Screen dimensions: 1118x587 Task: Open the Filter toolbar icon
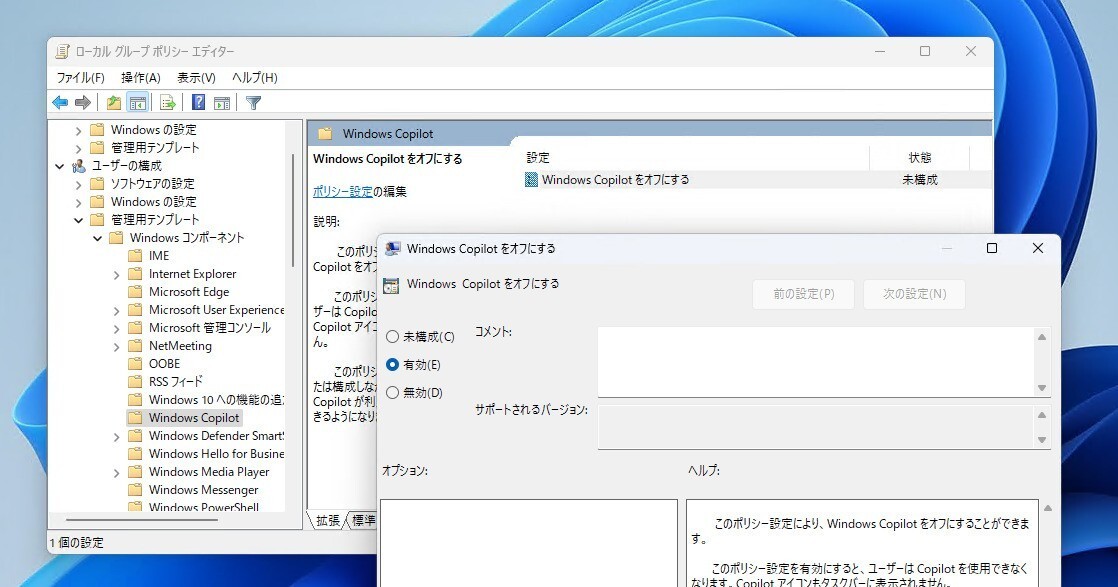tap(253, 102)
